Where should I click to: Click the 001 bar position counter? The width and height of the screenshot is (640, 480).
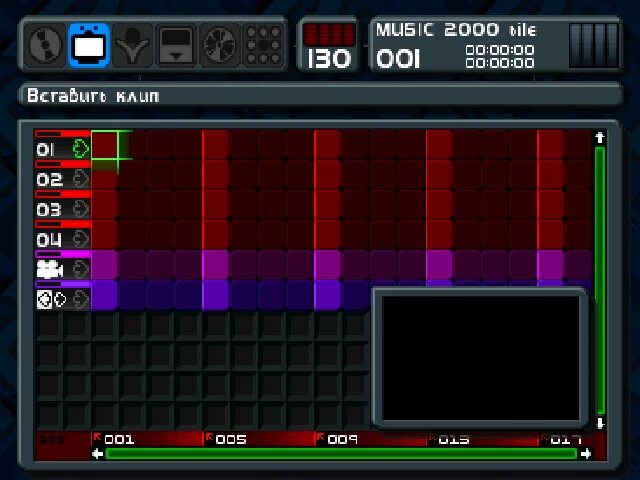click(398, 59)
